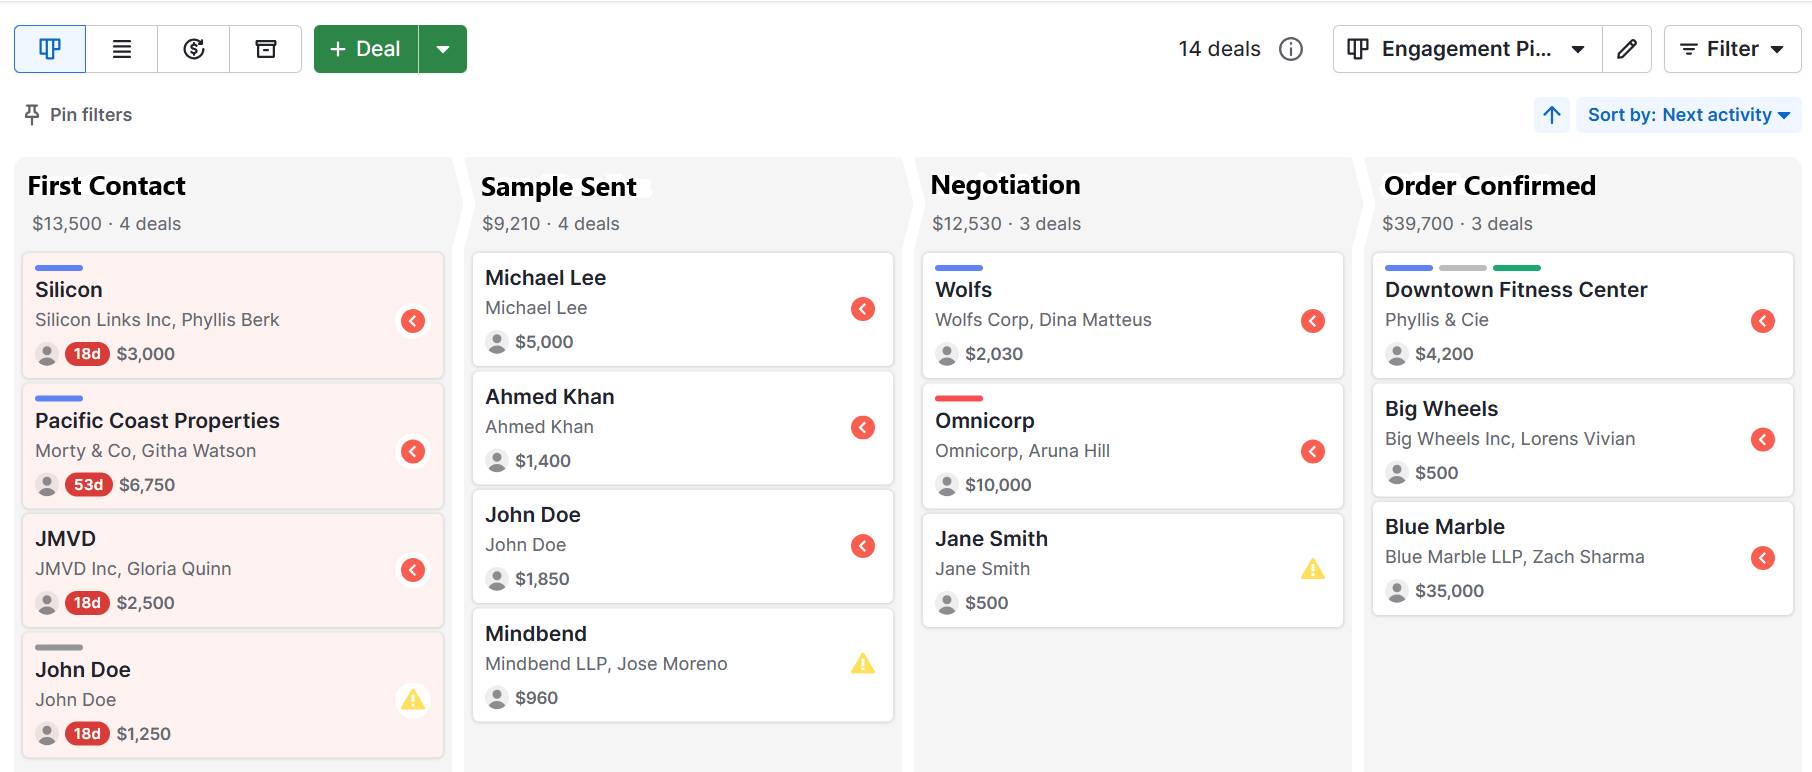Open the Ahmed Khan deal title
Screen dimensions: 1812x772
550,397
